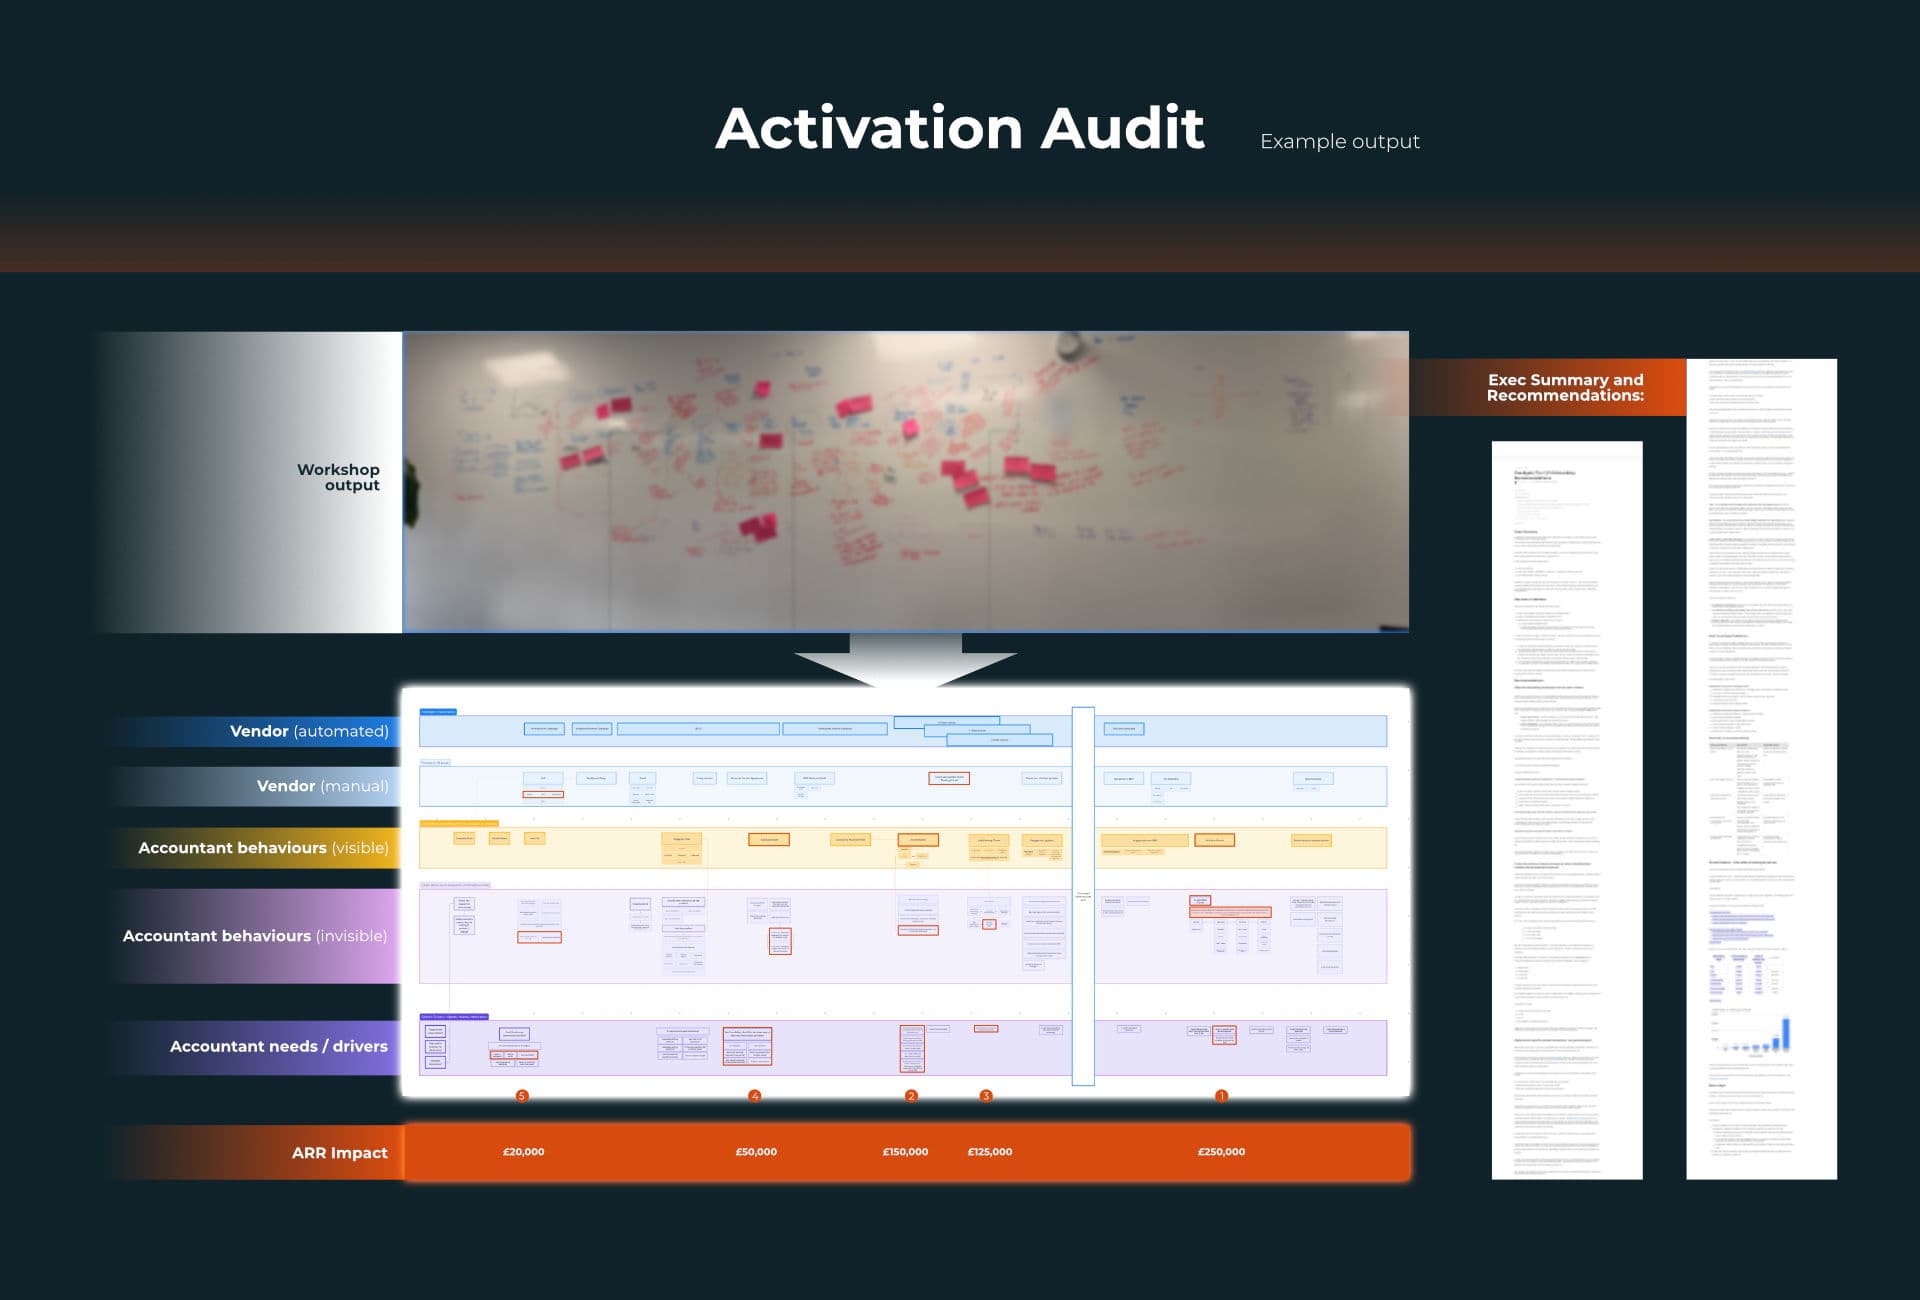
Task: Click orange marker number 1
Action: (1221, 1096)
